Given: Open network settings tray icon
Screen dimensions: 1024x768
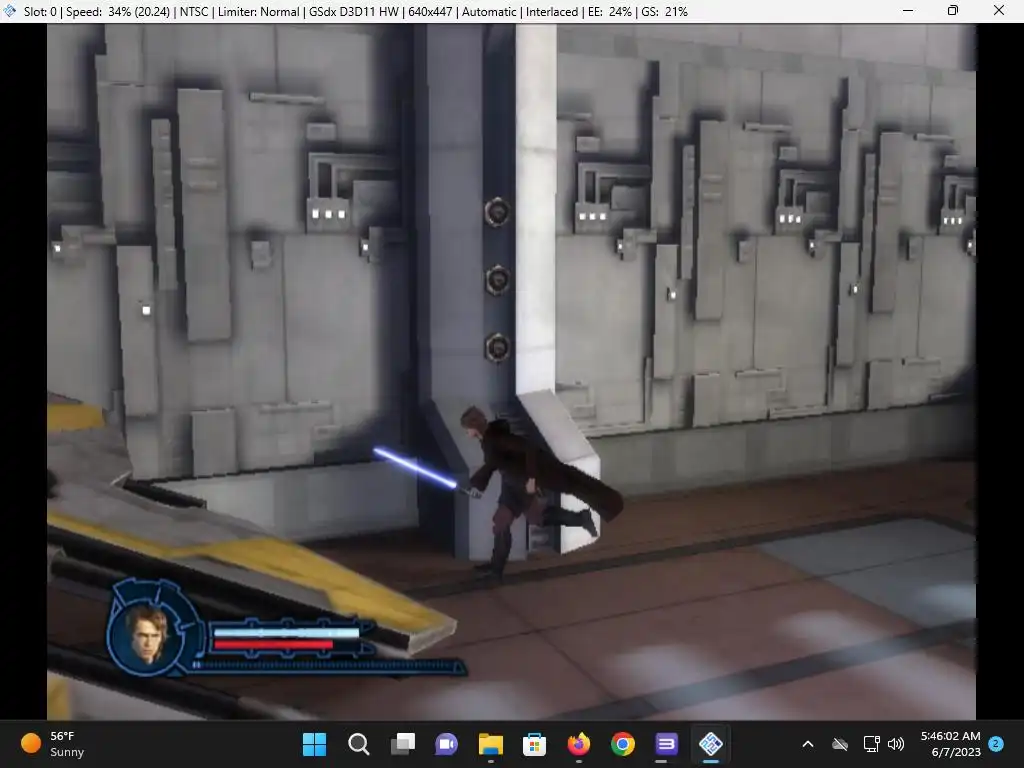Looking at the screenshot, I should (871, 744).
